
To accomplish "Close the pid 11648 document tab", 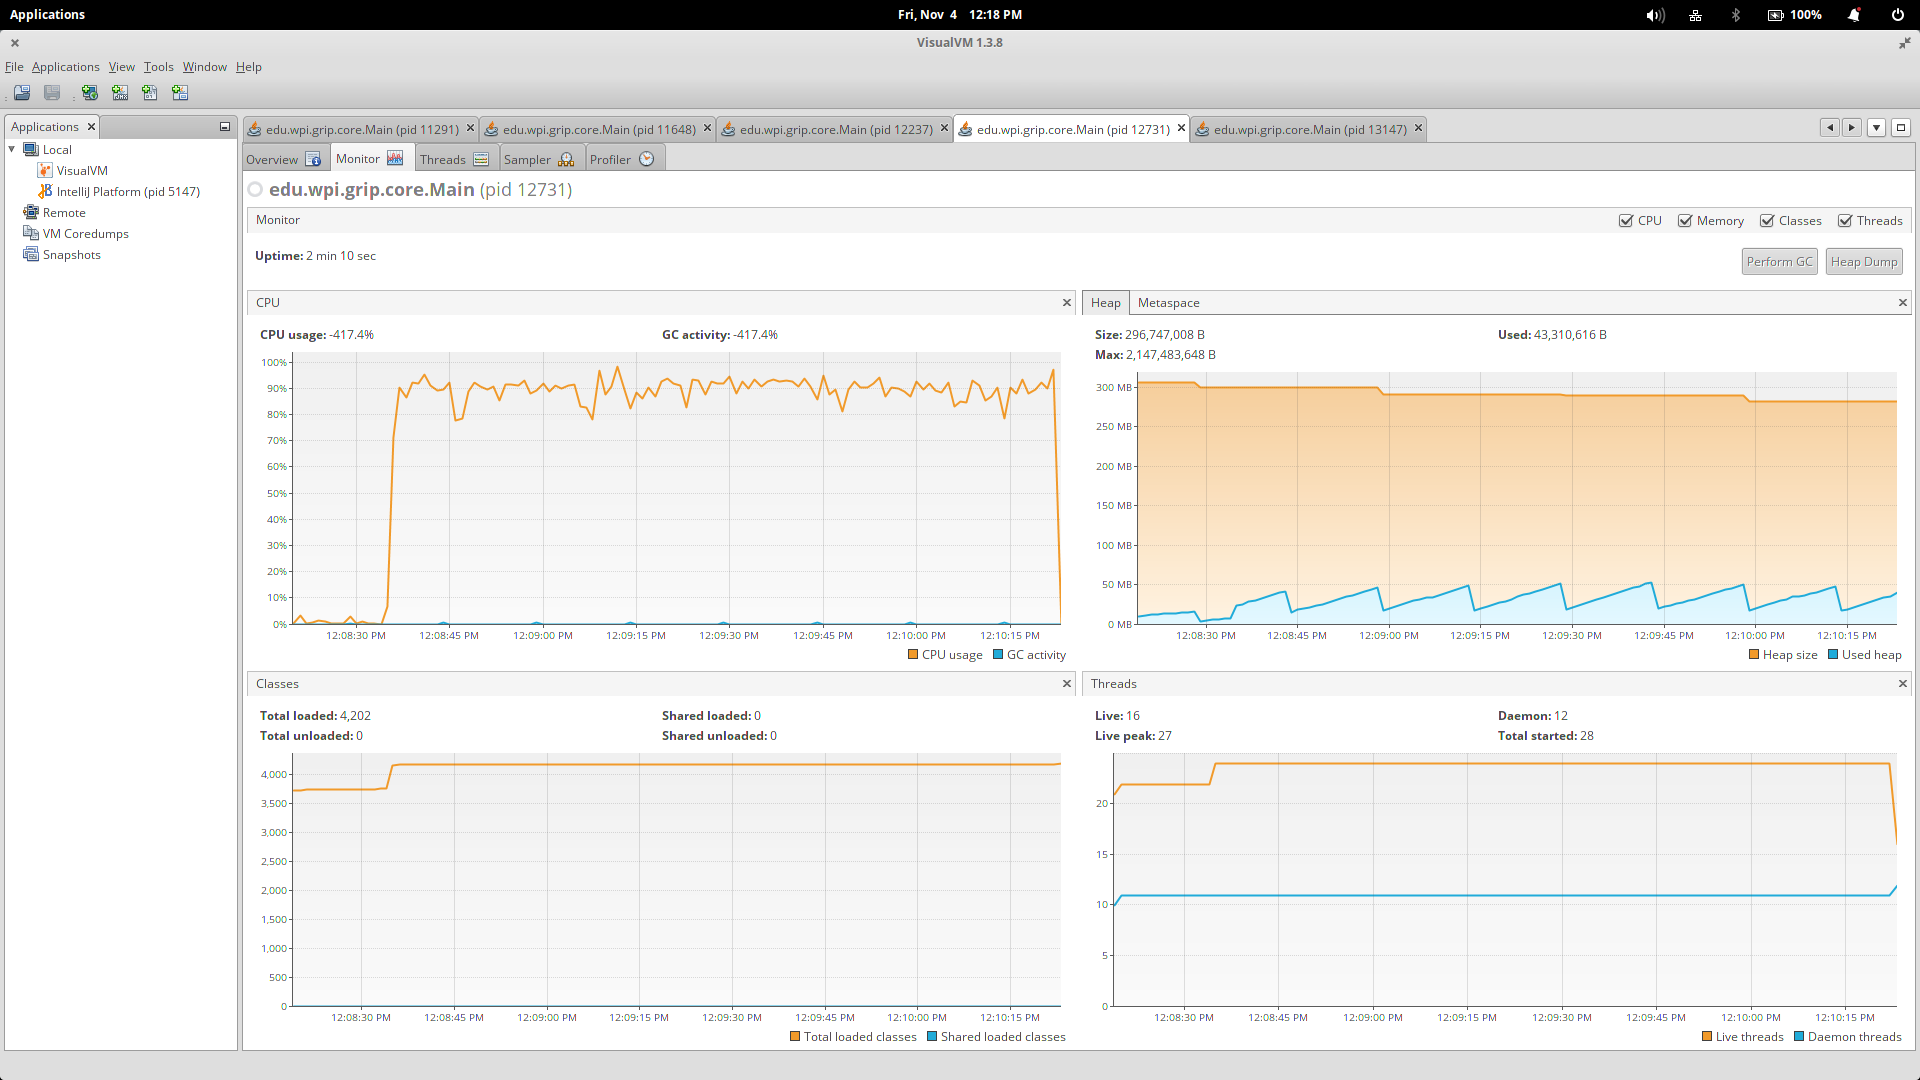I will [x=707, y=128].
